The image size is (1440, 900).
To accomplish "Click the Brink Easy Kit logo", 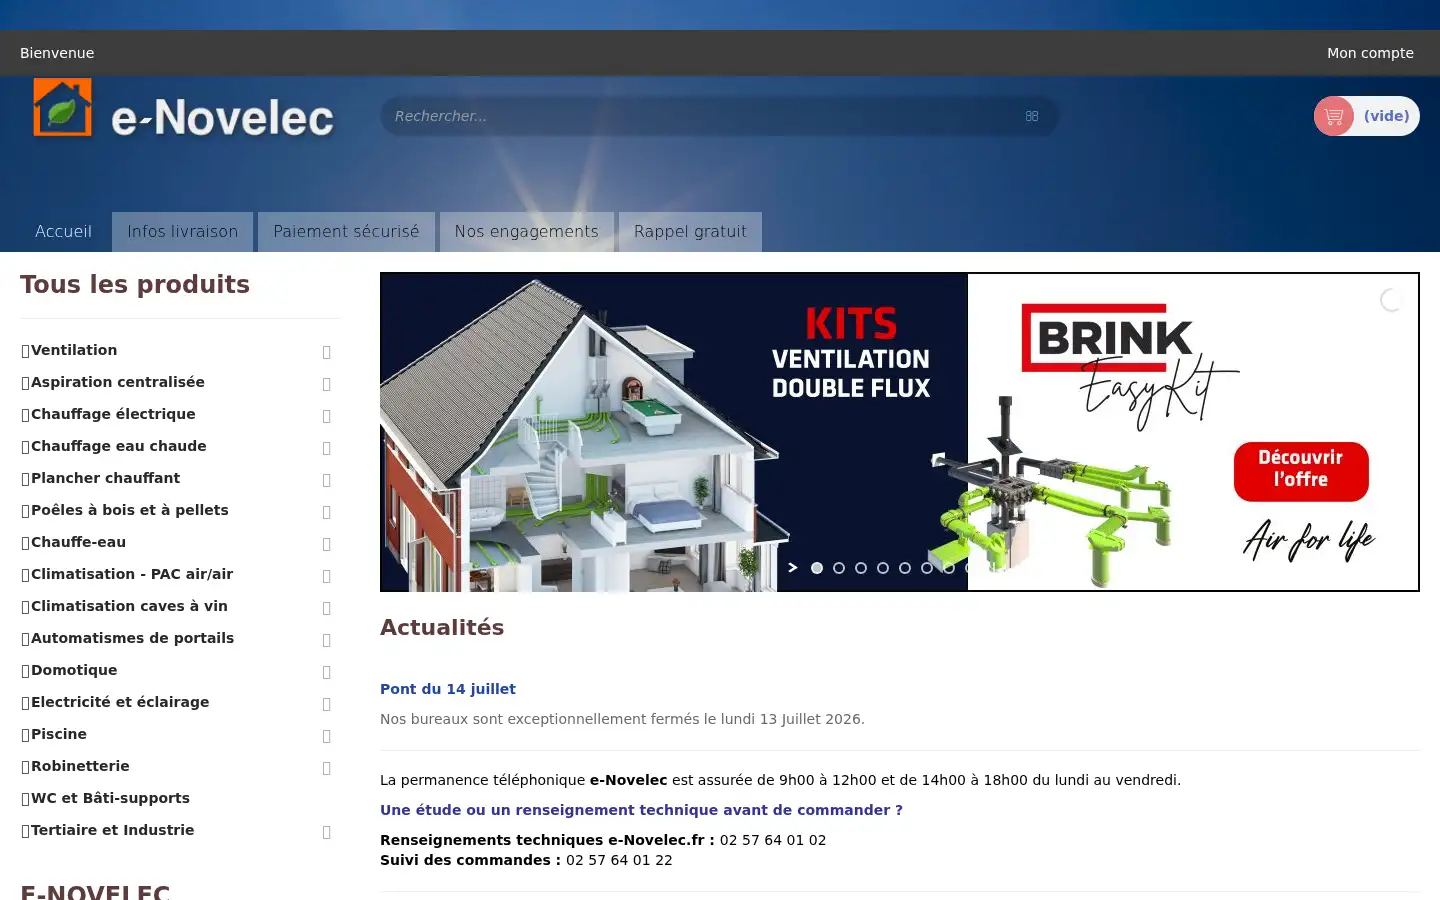I will coord(1130,365).
